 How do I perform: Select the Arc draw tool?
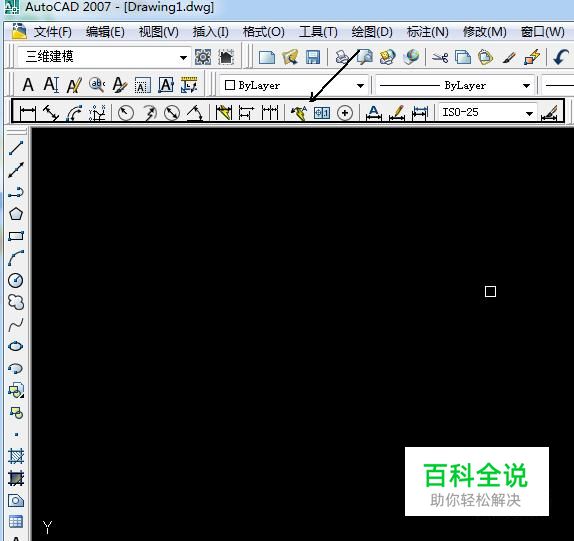[16, 258]
